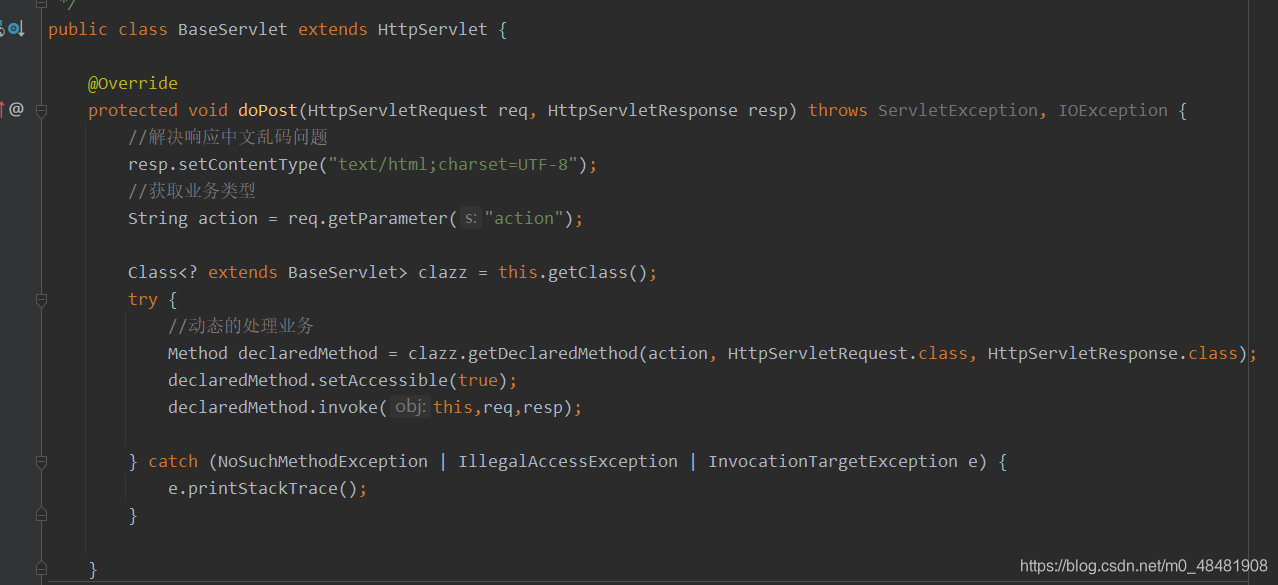This screenshot has width=1278, height=585.
Task: Click the overrides arrow gutter icon beside doPost
Action: point(3,109)
